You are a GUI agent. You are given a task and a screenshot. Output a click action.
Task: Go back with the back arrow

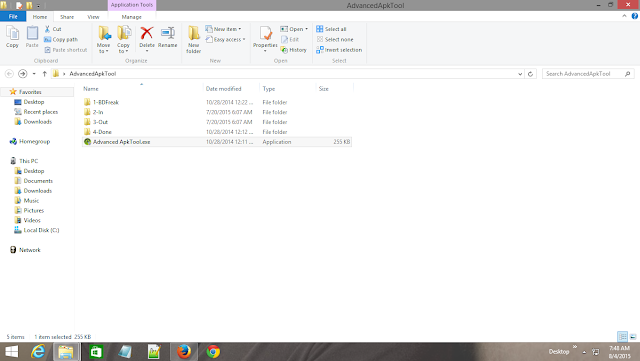9,74
